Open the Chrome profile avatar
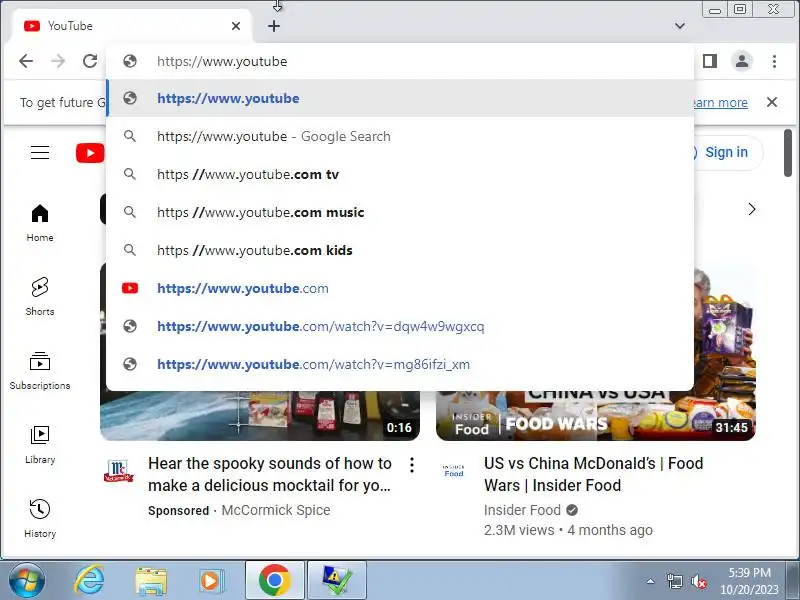Viewport: 800px width, 600px height. click(742, 61)
